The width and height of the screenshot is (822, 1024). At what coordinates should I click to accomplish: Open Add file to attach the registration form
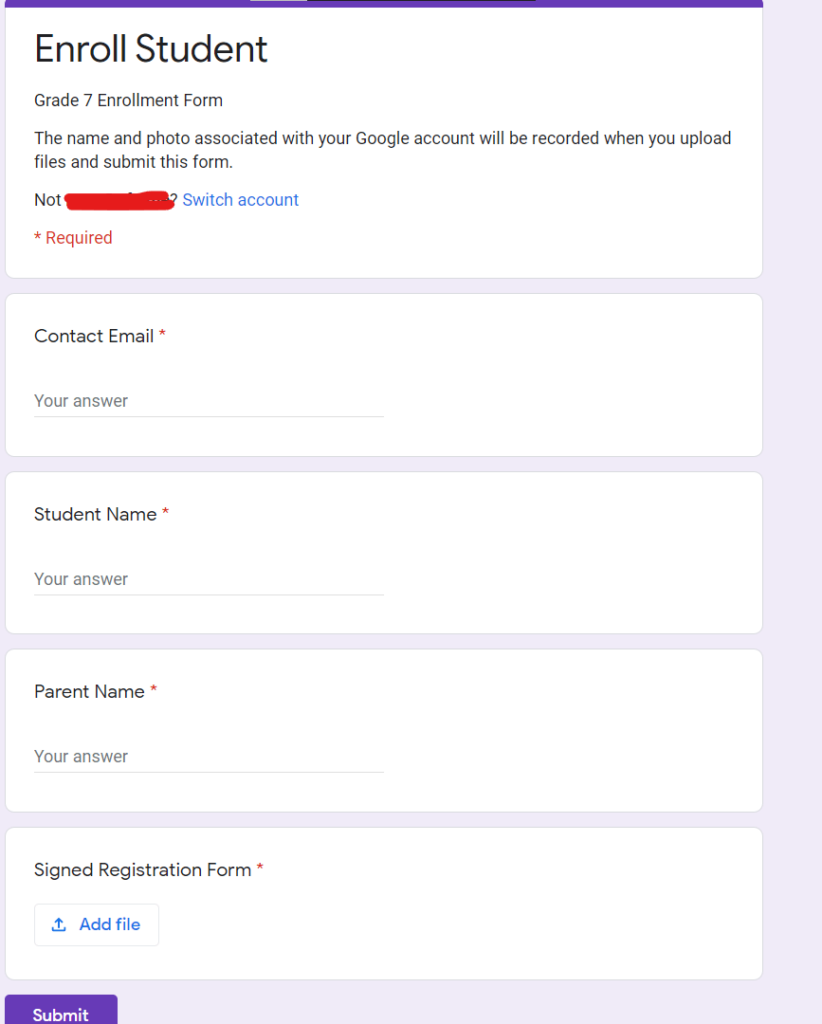coord(96,924)
